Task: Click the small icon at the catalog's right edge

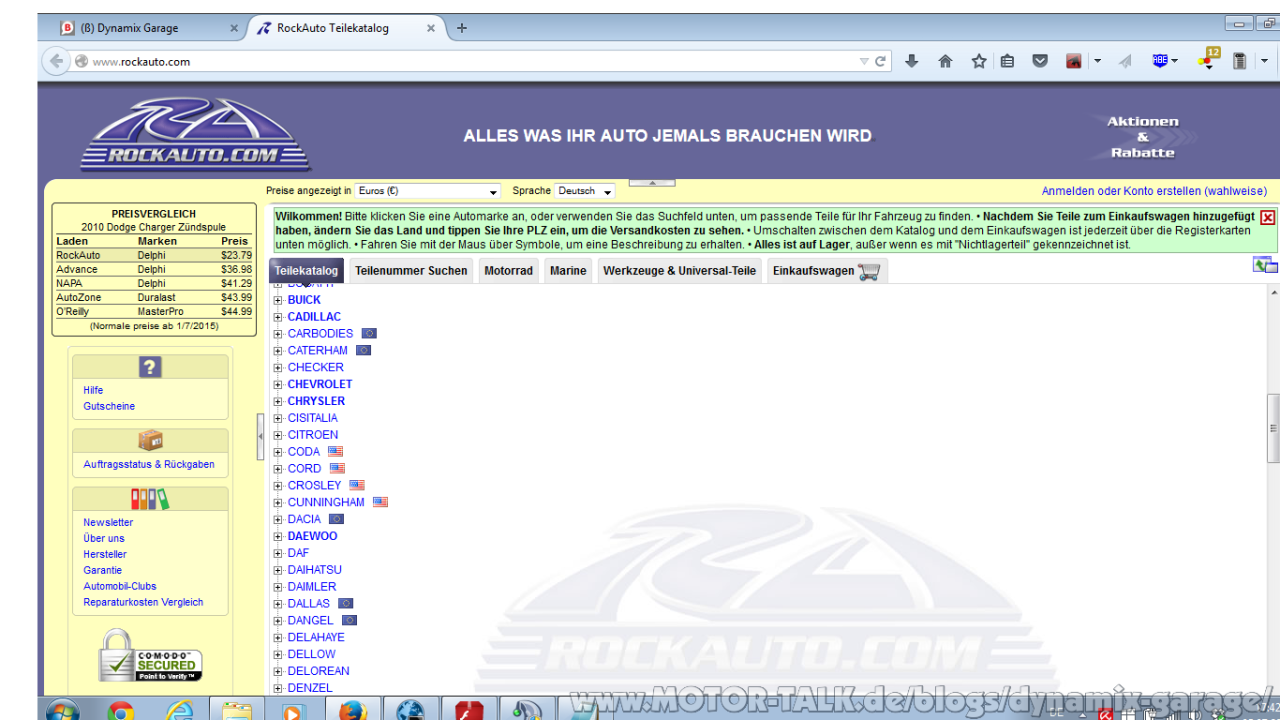Action: click(x=1265, y=265)
